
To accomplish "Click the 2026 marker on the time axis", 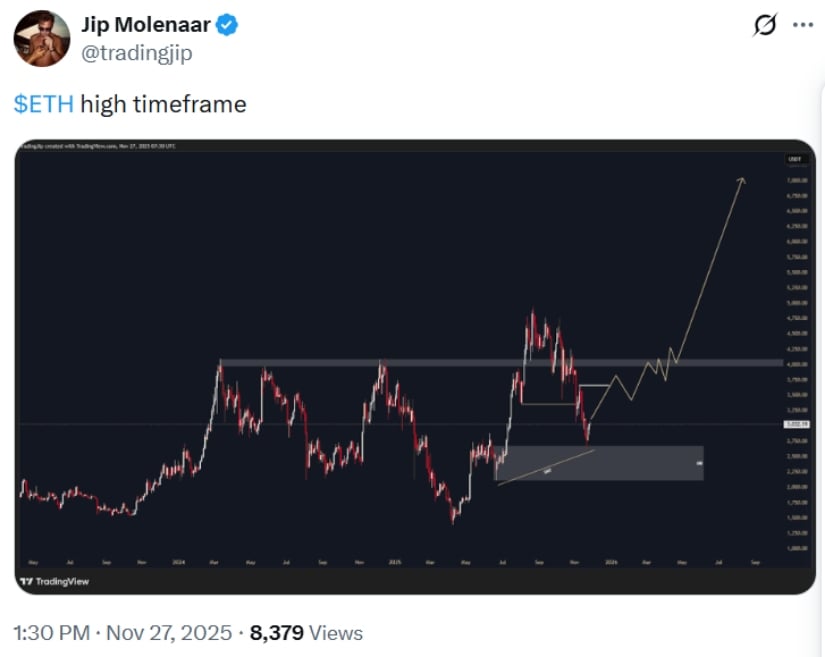I will pos(612,562).
